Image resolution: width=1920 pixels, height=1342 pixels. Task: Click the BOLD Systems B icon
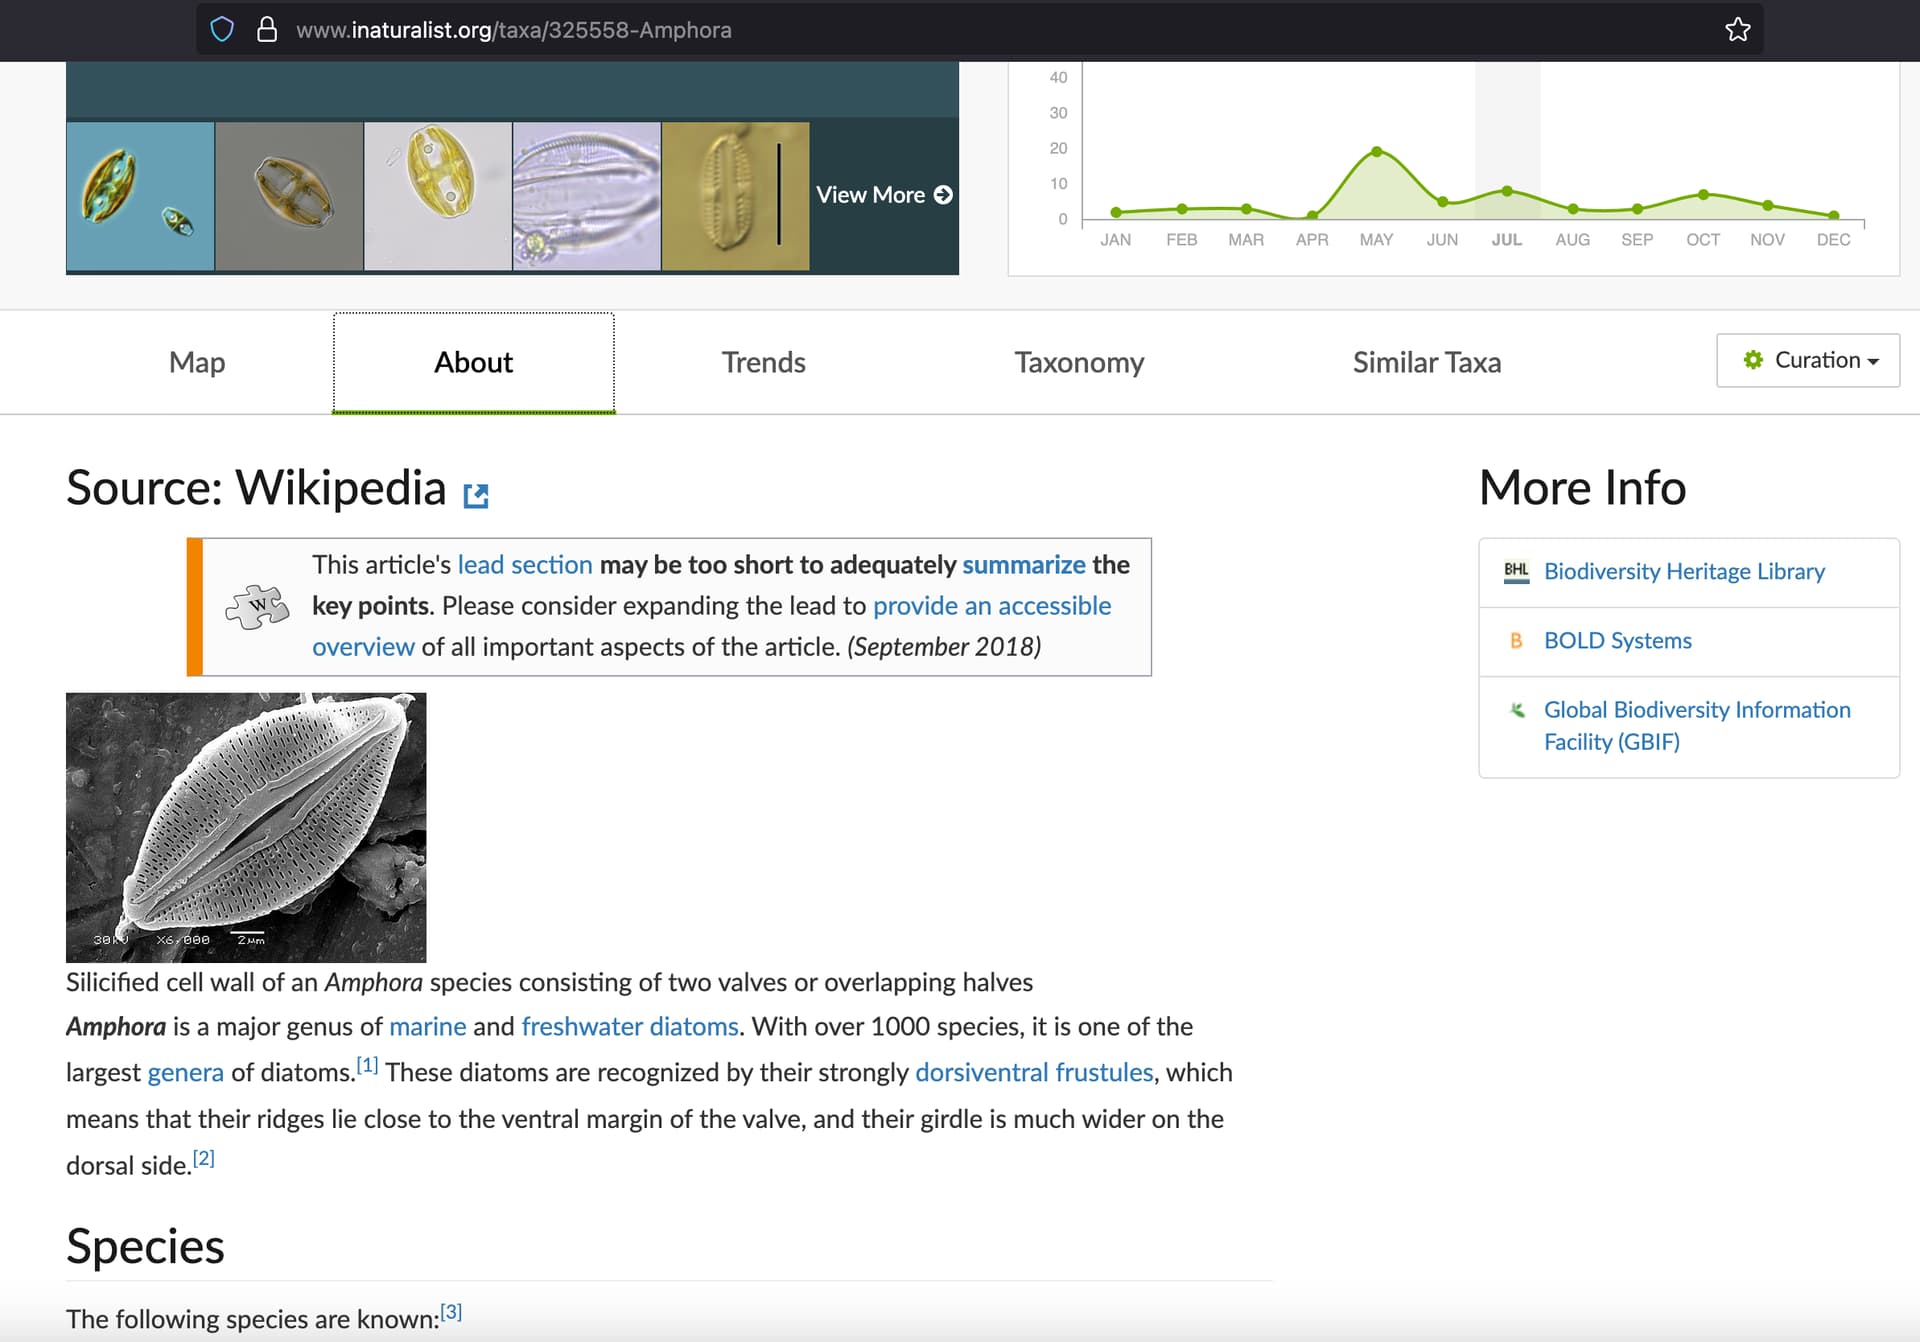(x=1516, y=641)
